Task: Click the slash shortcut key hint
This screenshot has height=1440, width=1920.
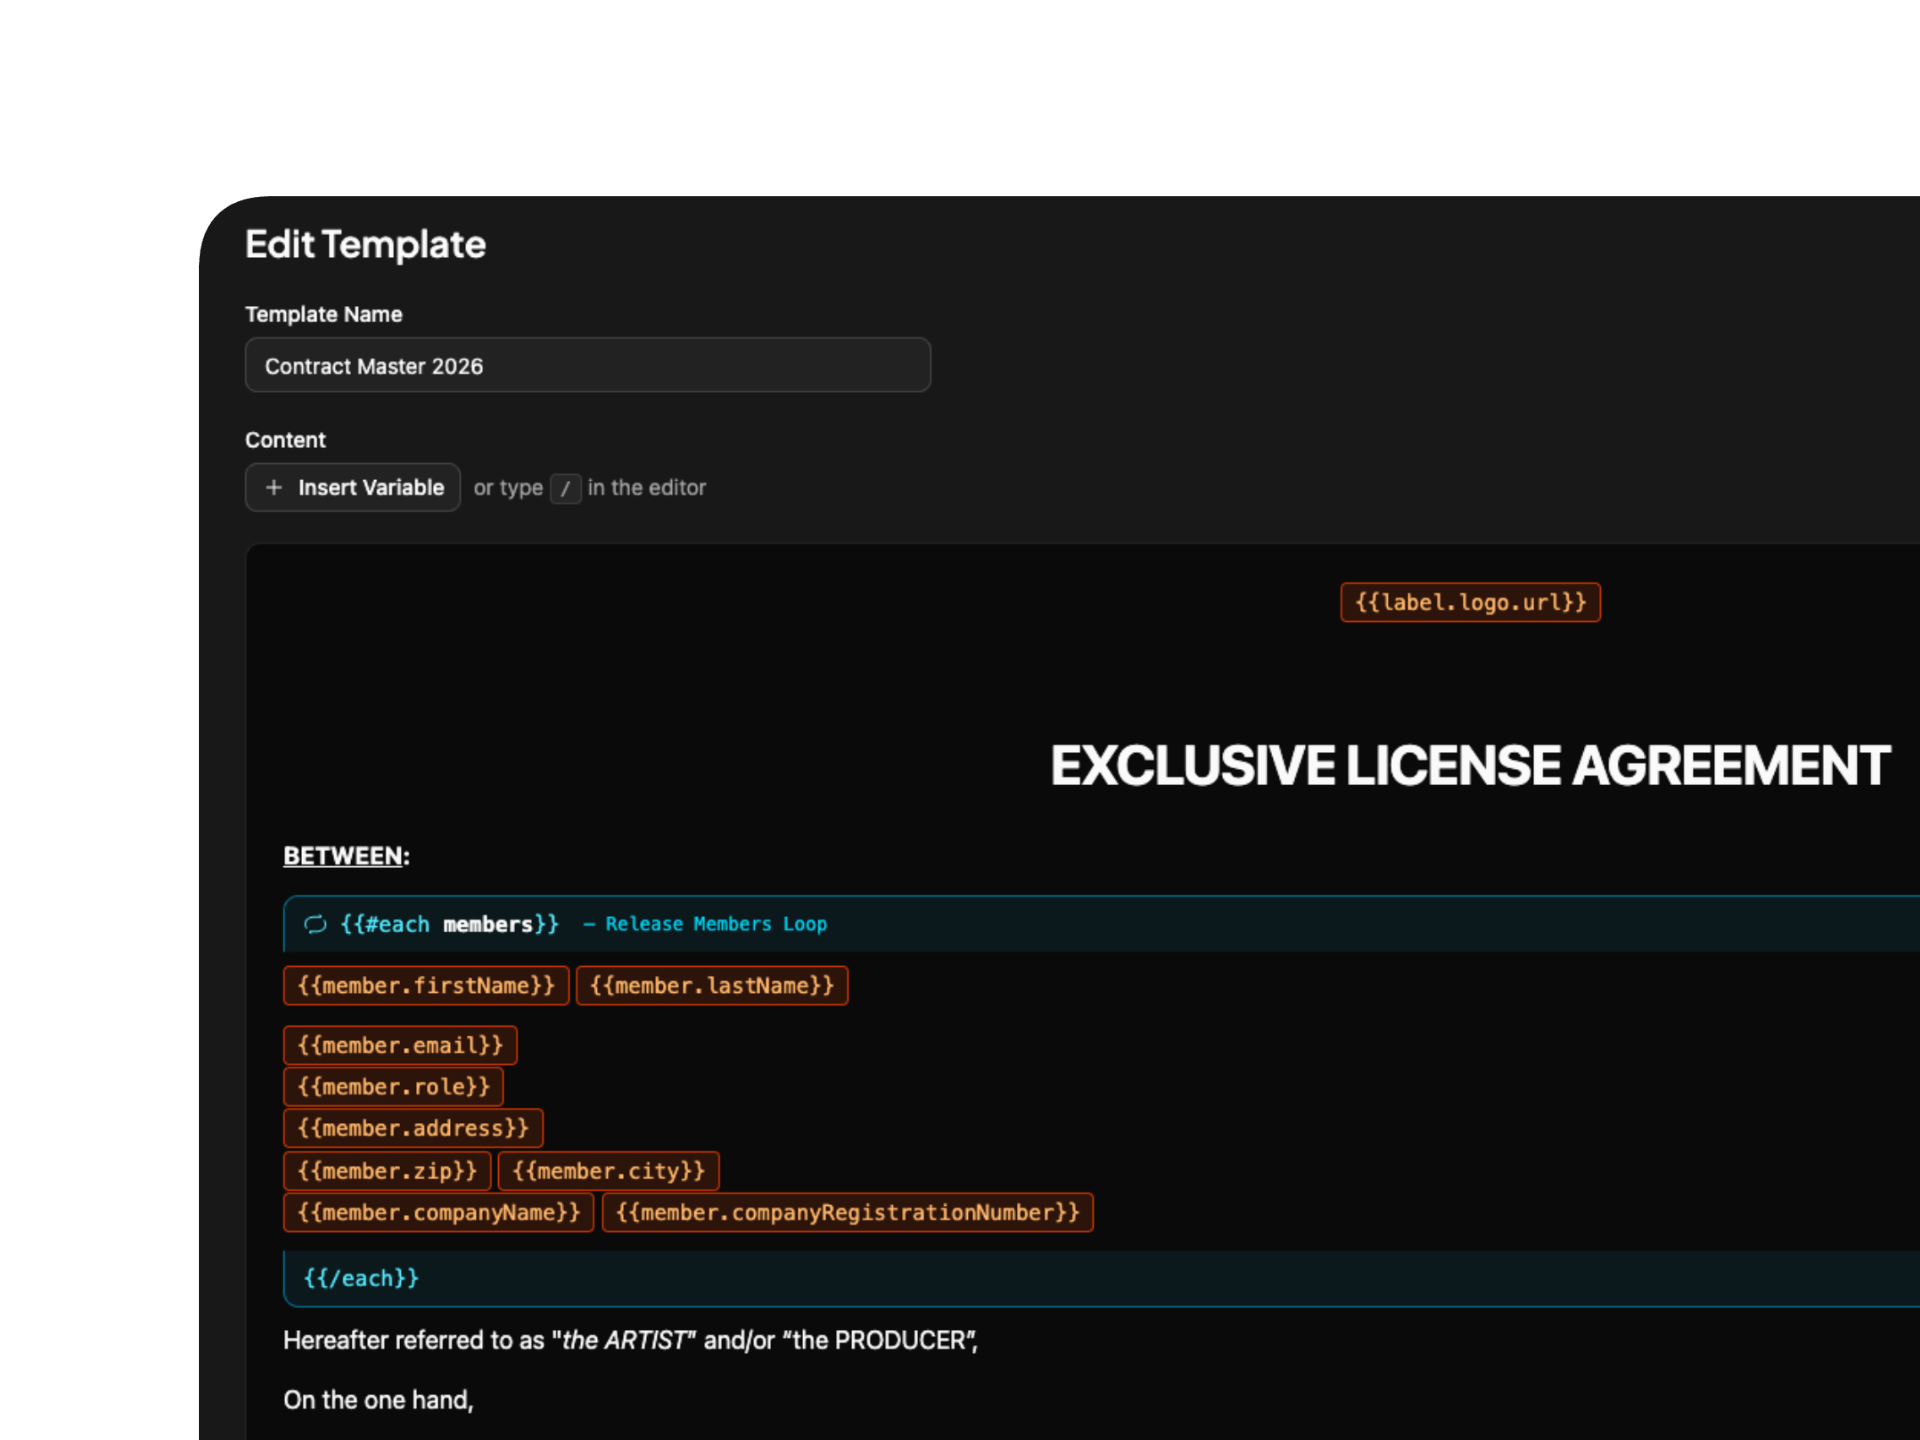Action: click(565, 488)
